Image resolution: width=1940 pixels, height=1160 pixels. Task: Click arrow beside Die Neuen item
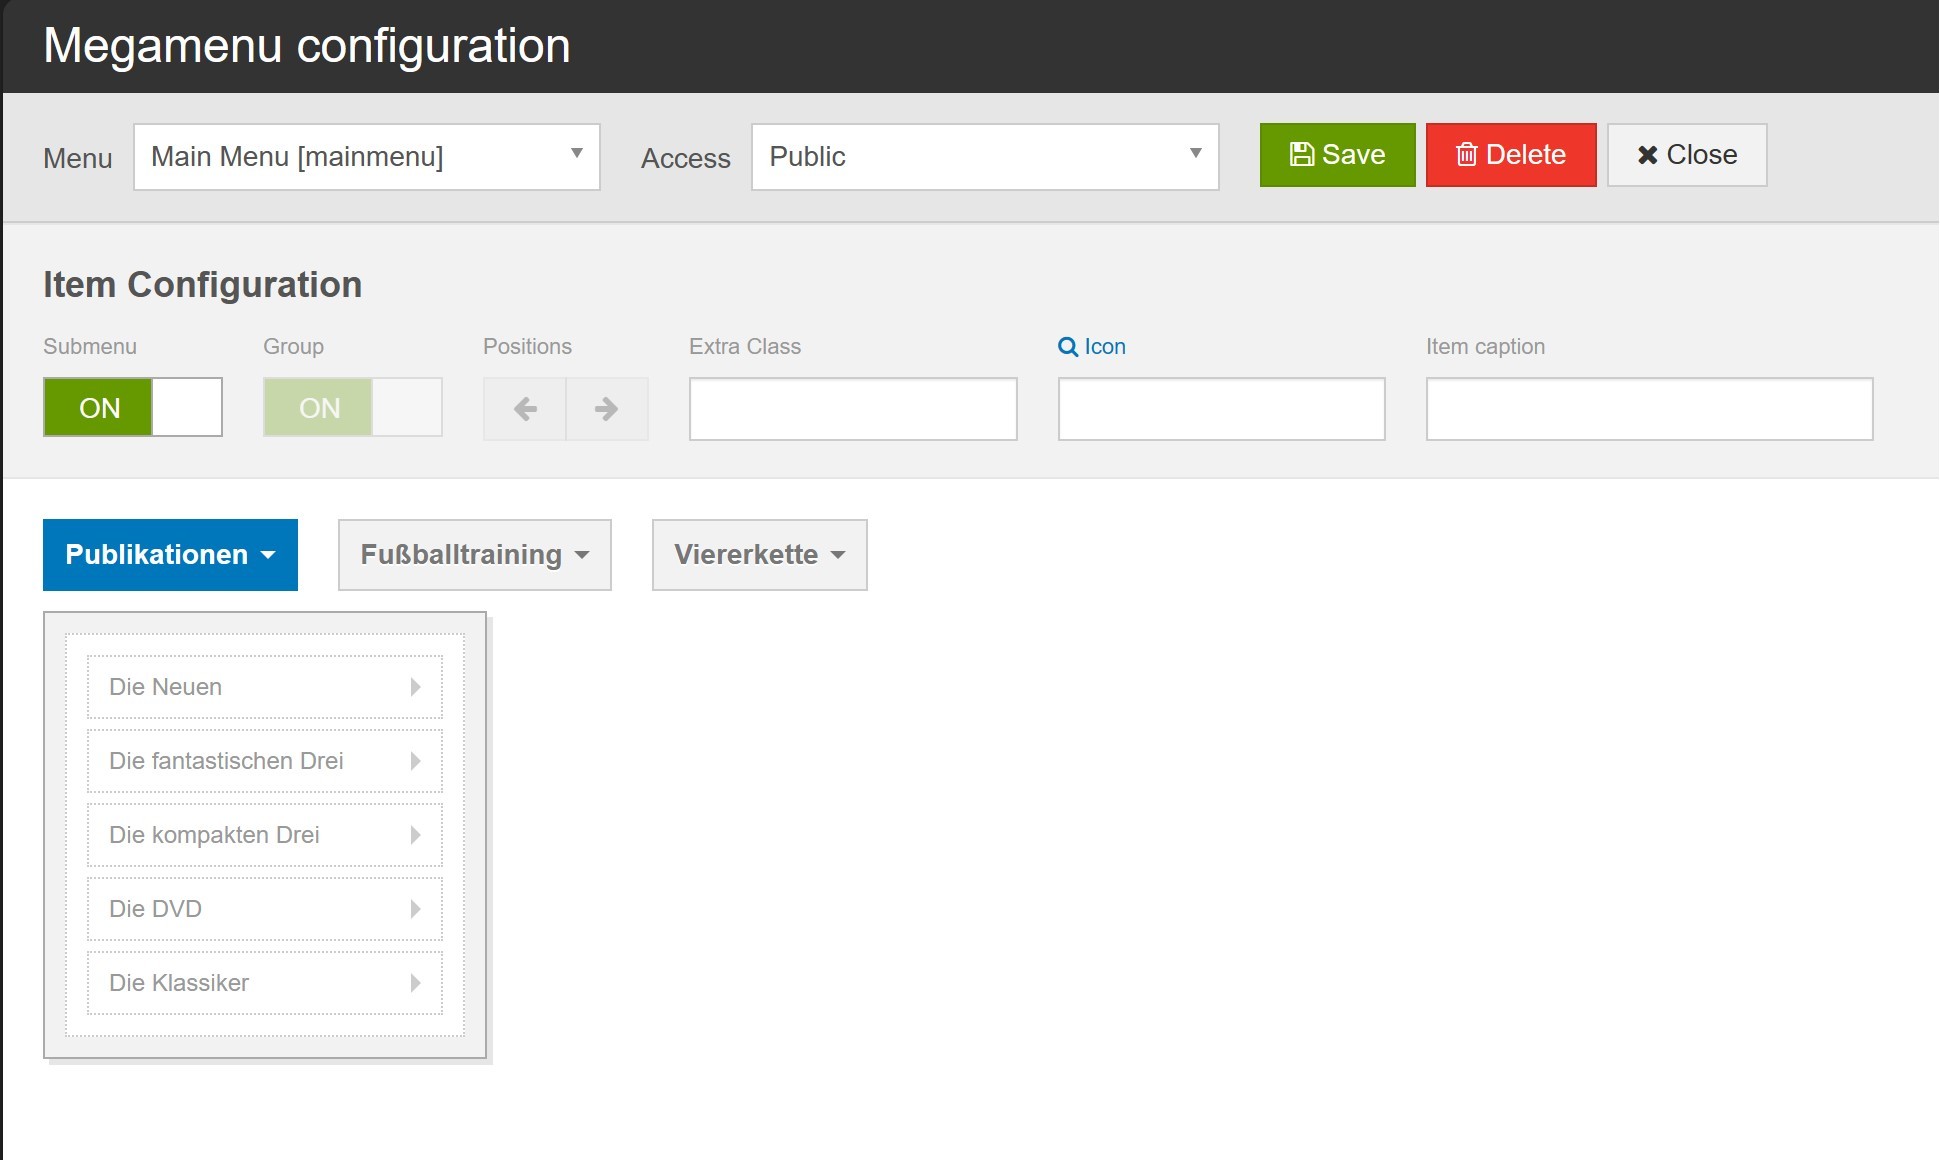[x=415, y=687]
